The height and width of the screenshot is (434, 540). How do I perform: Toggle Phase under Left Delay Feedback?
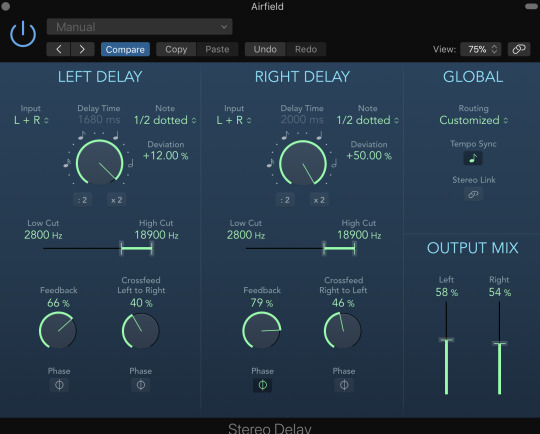pos(59,385)
